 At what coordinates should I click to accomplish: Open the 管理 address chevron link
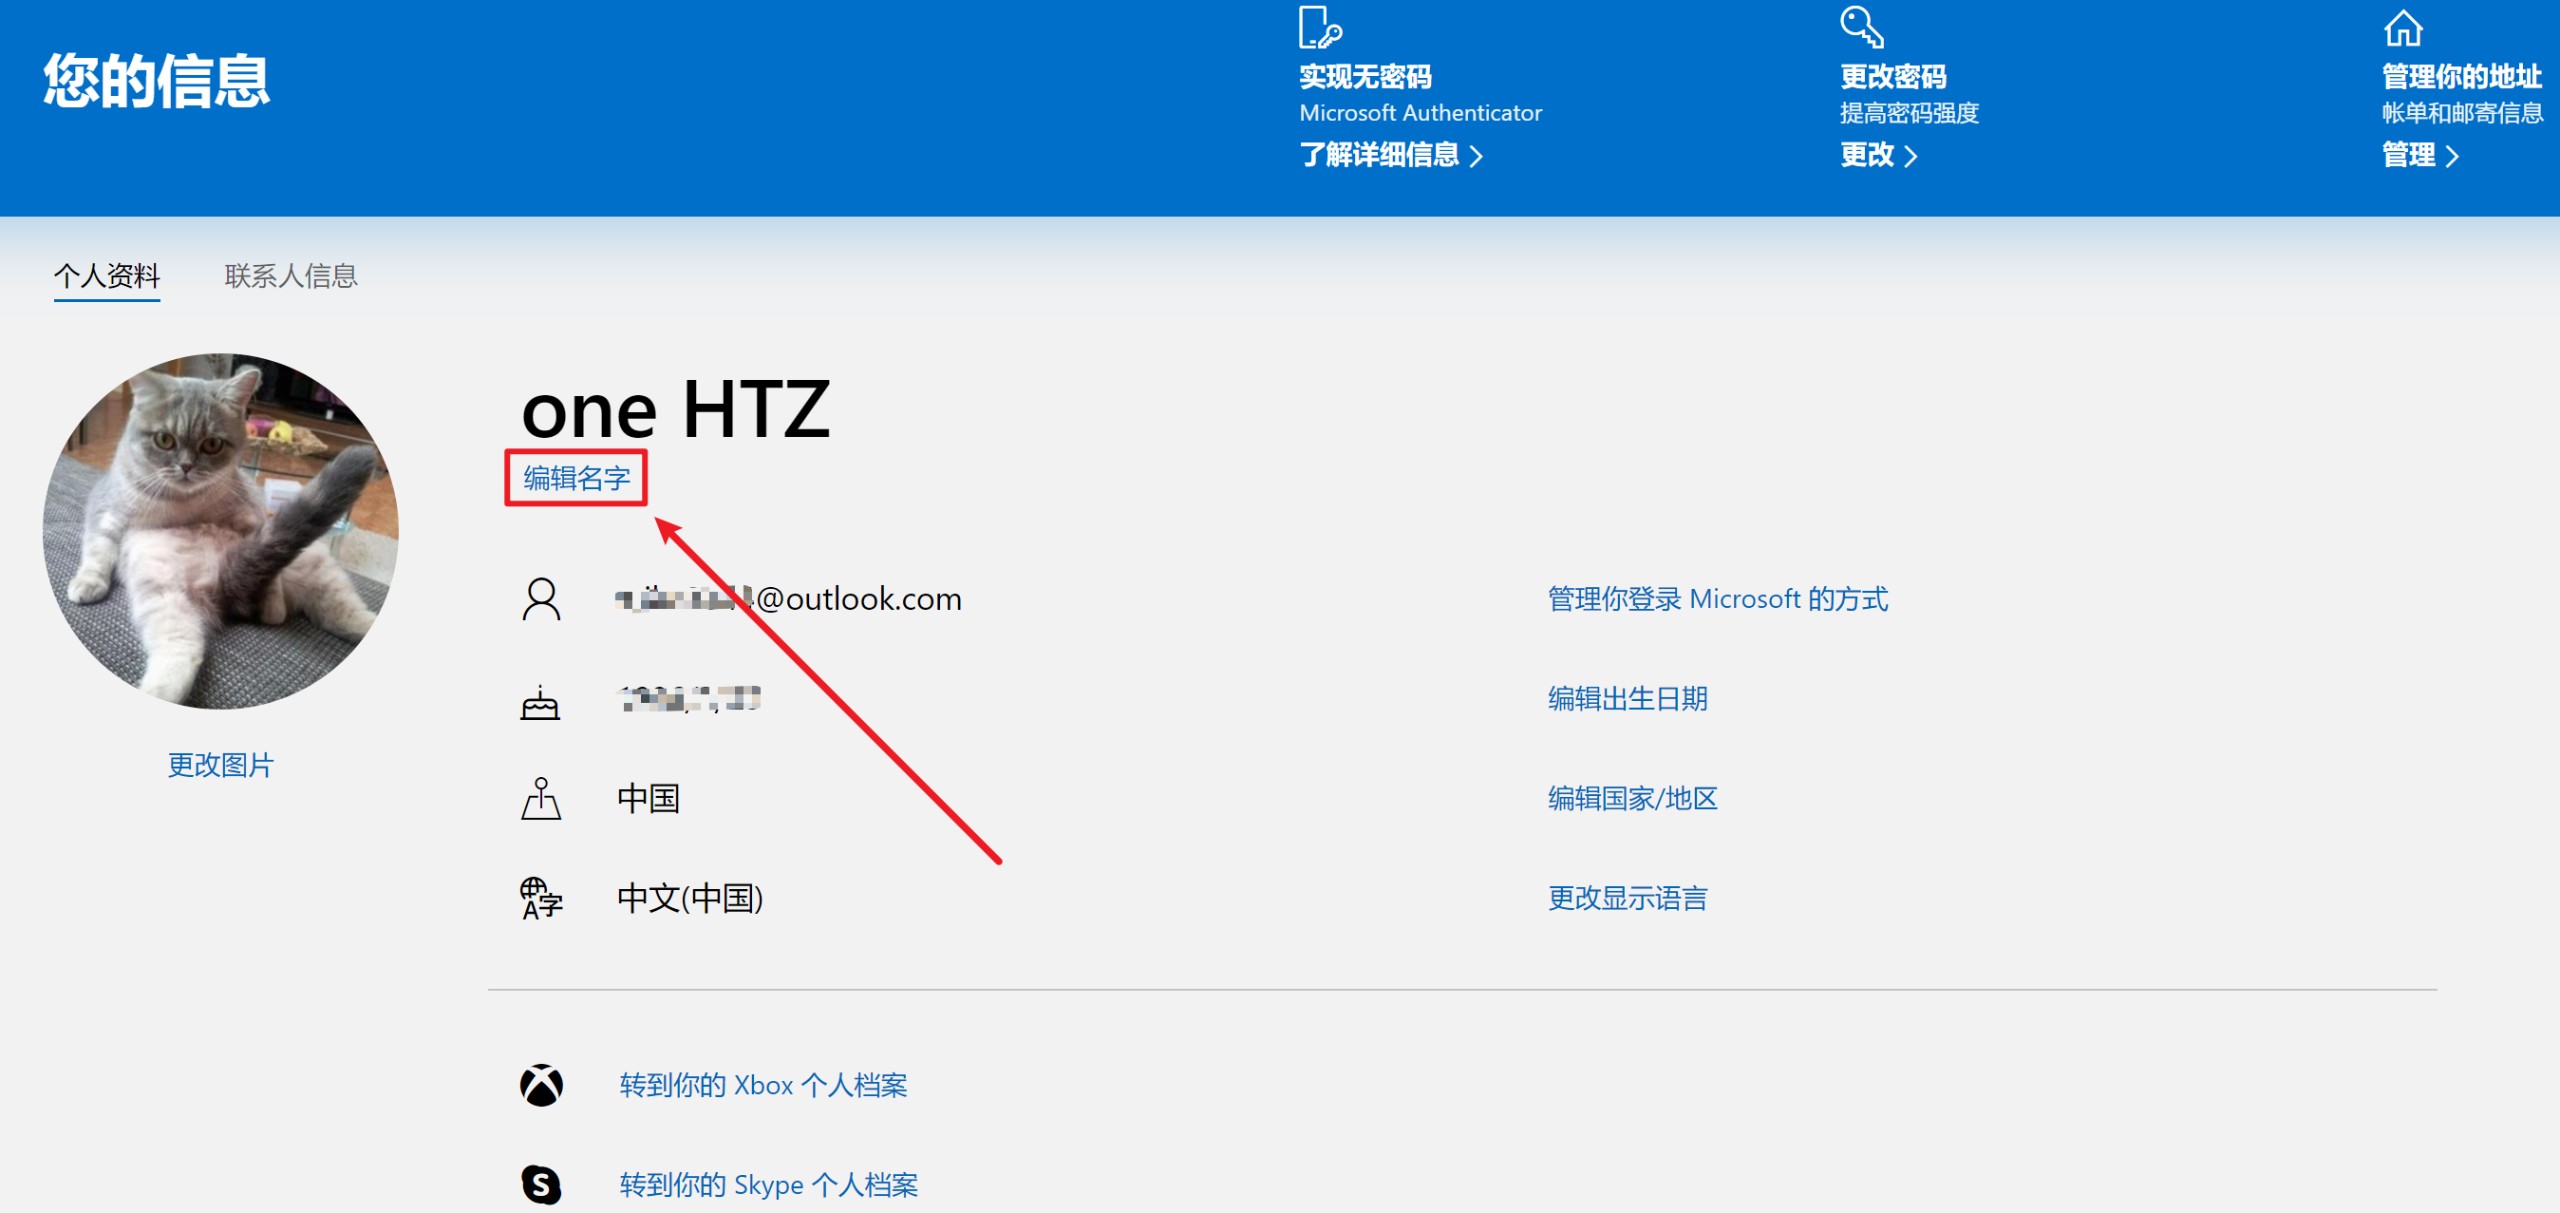click(x=2420, y=155)
